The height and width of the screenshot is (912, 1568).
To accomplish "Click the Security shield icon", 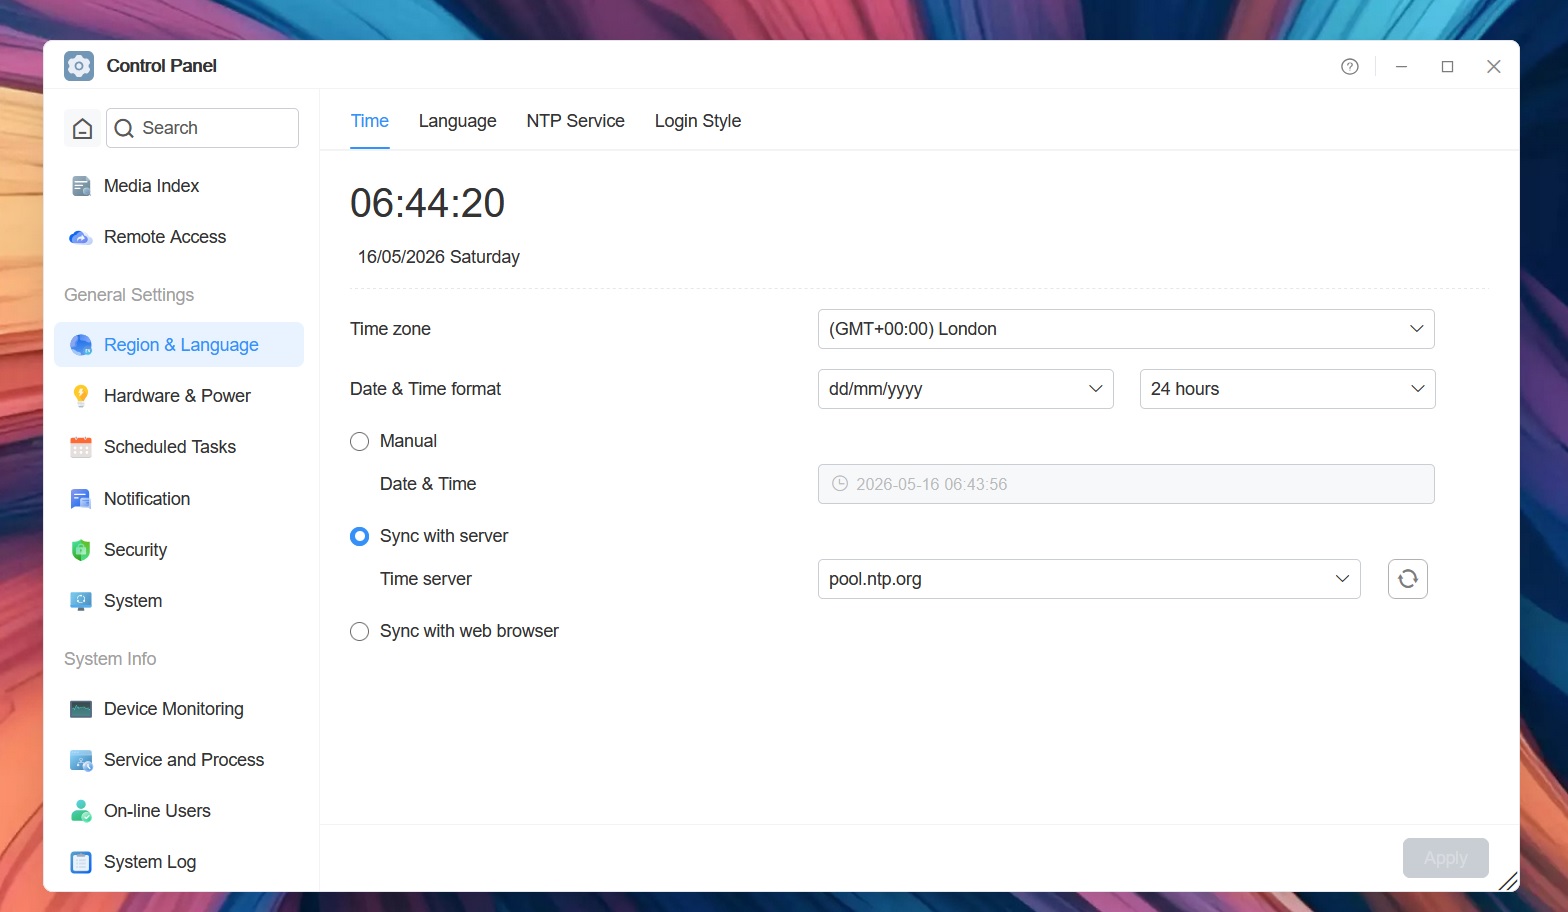I will click(81, 550).
